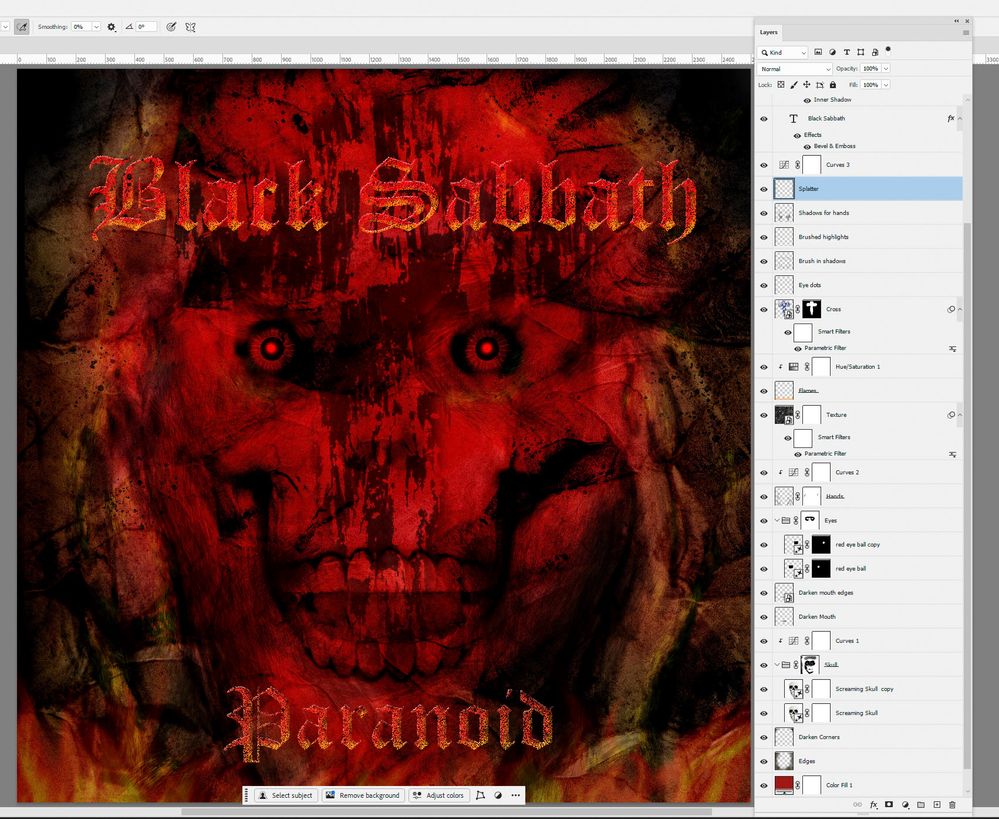Click Select subject button
This screenshot has width=999, height=819.
tap(285, 795)
